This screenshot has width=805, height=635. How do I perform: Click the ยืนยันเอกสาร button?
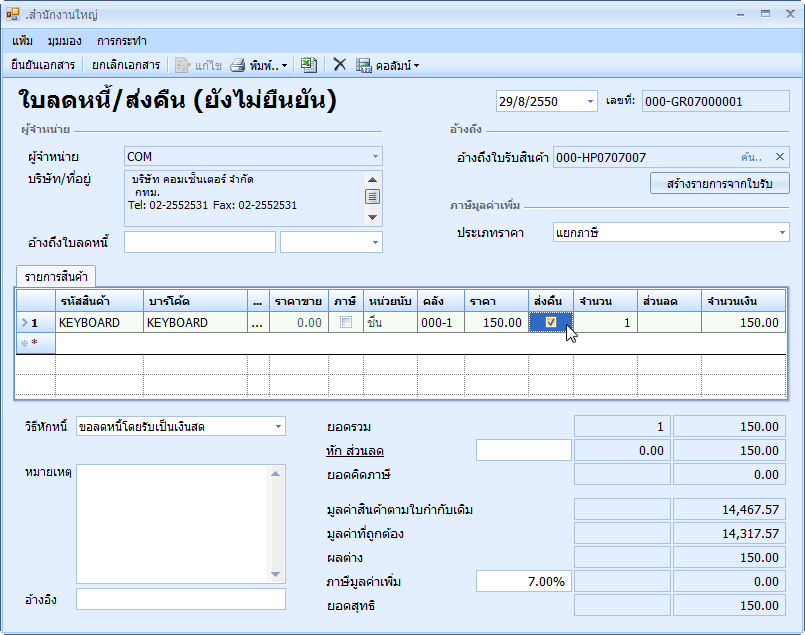pyautogui.click(x=43, y=65)
